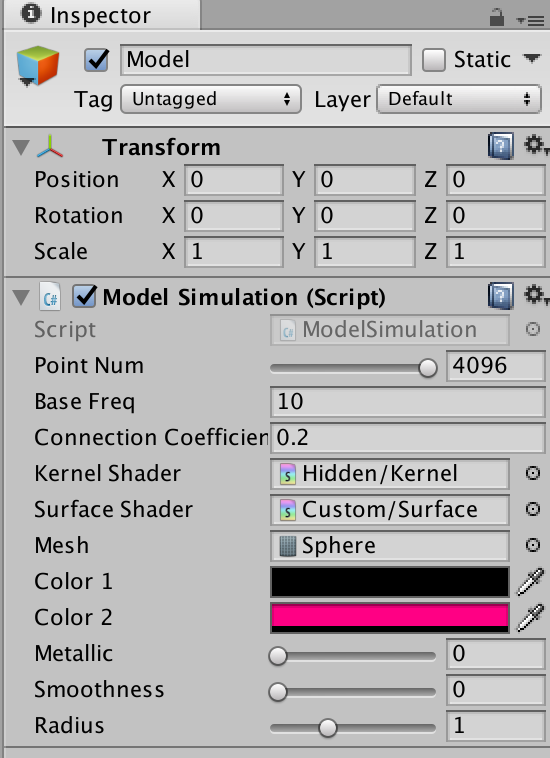Click the GameObject cube icon picker
The width and height of the screenshot is (550, 758).
37,66
